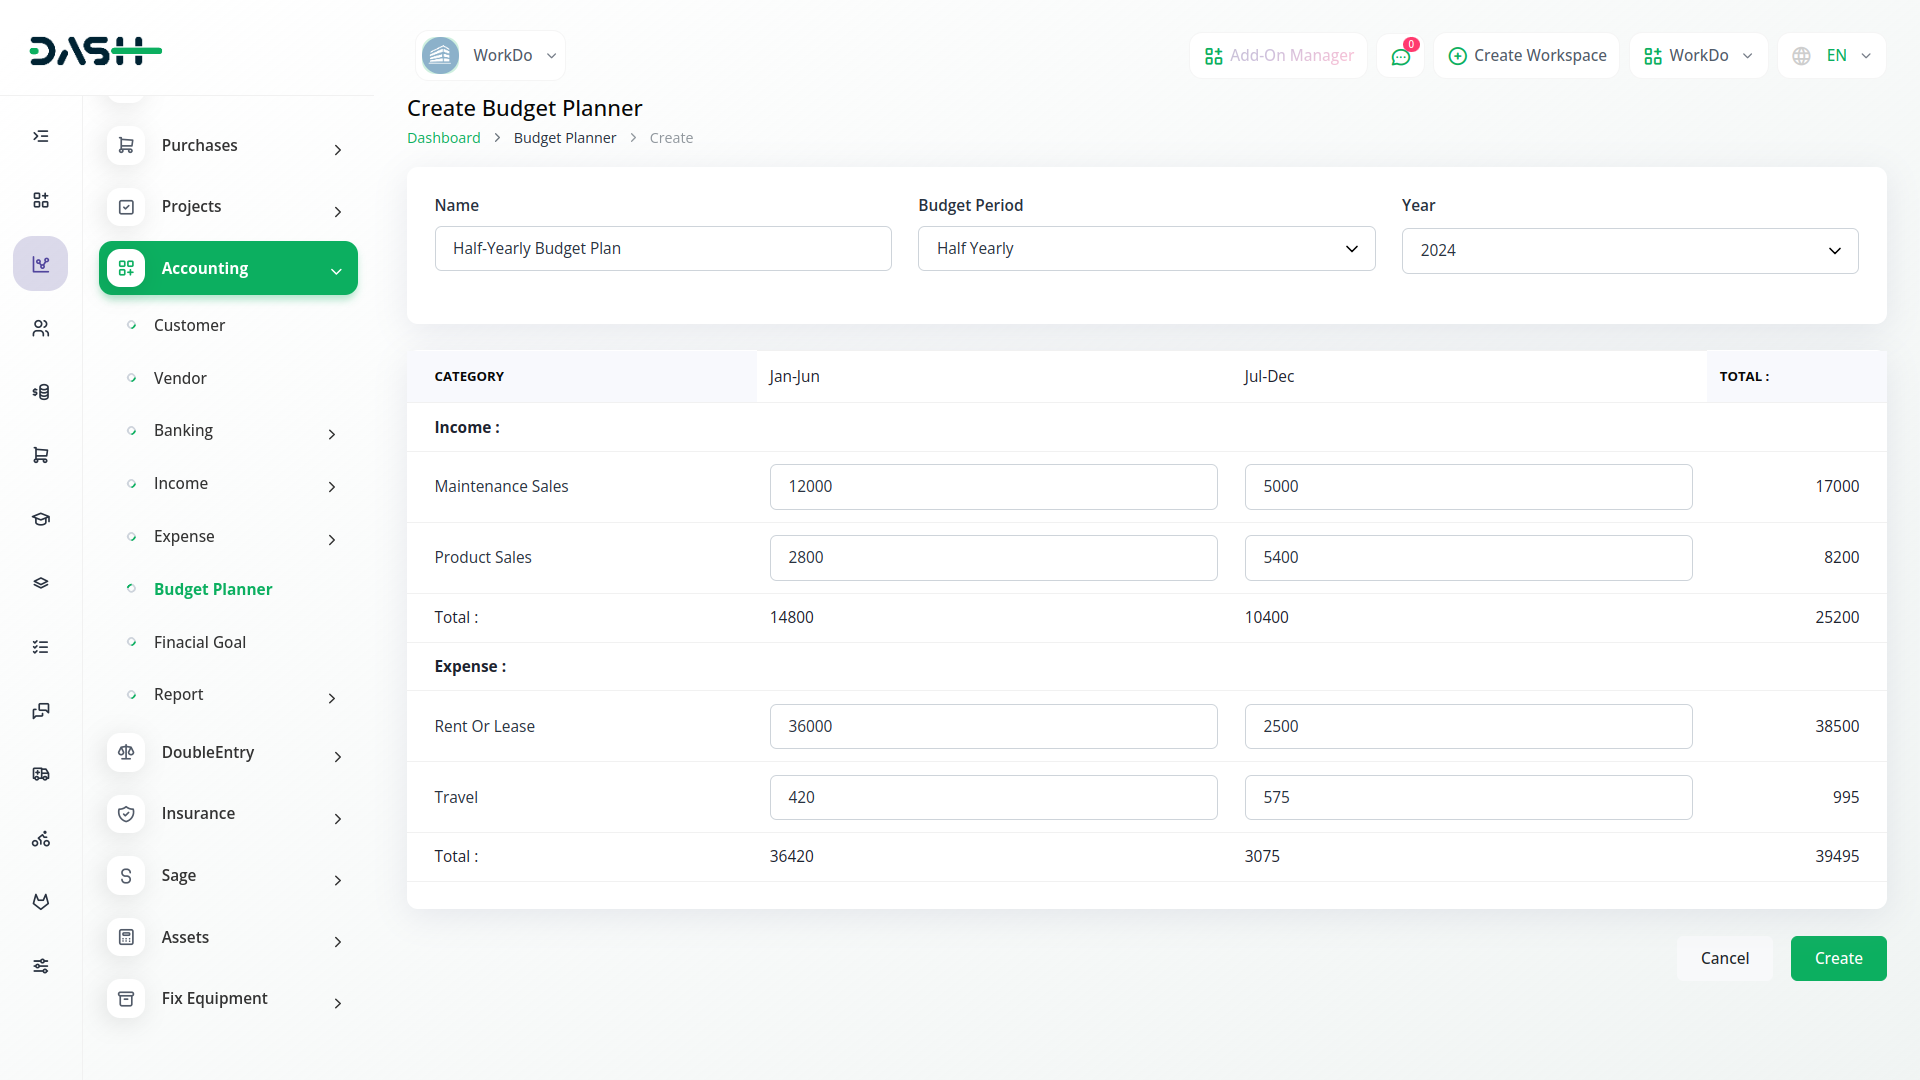Viewport: 1920px width, 1080px height.
Task: Click the truck icon in left rail
Action: tap(41, 774)
